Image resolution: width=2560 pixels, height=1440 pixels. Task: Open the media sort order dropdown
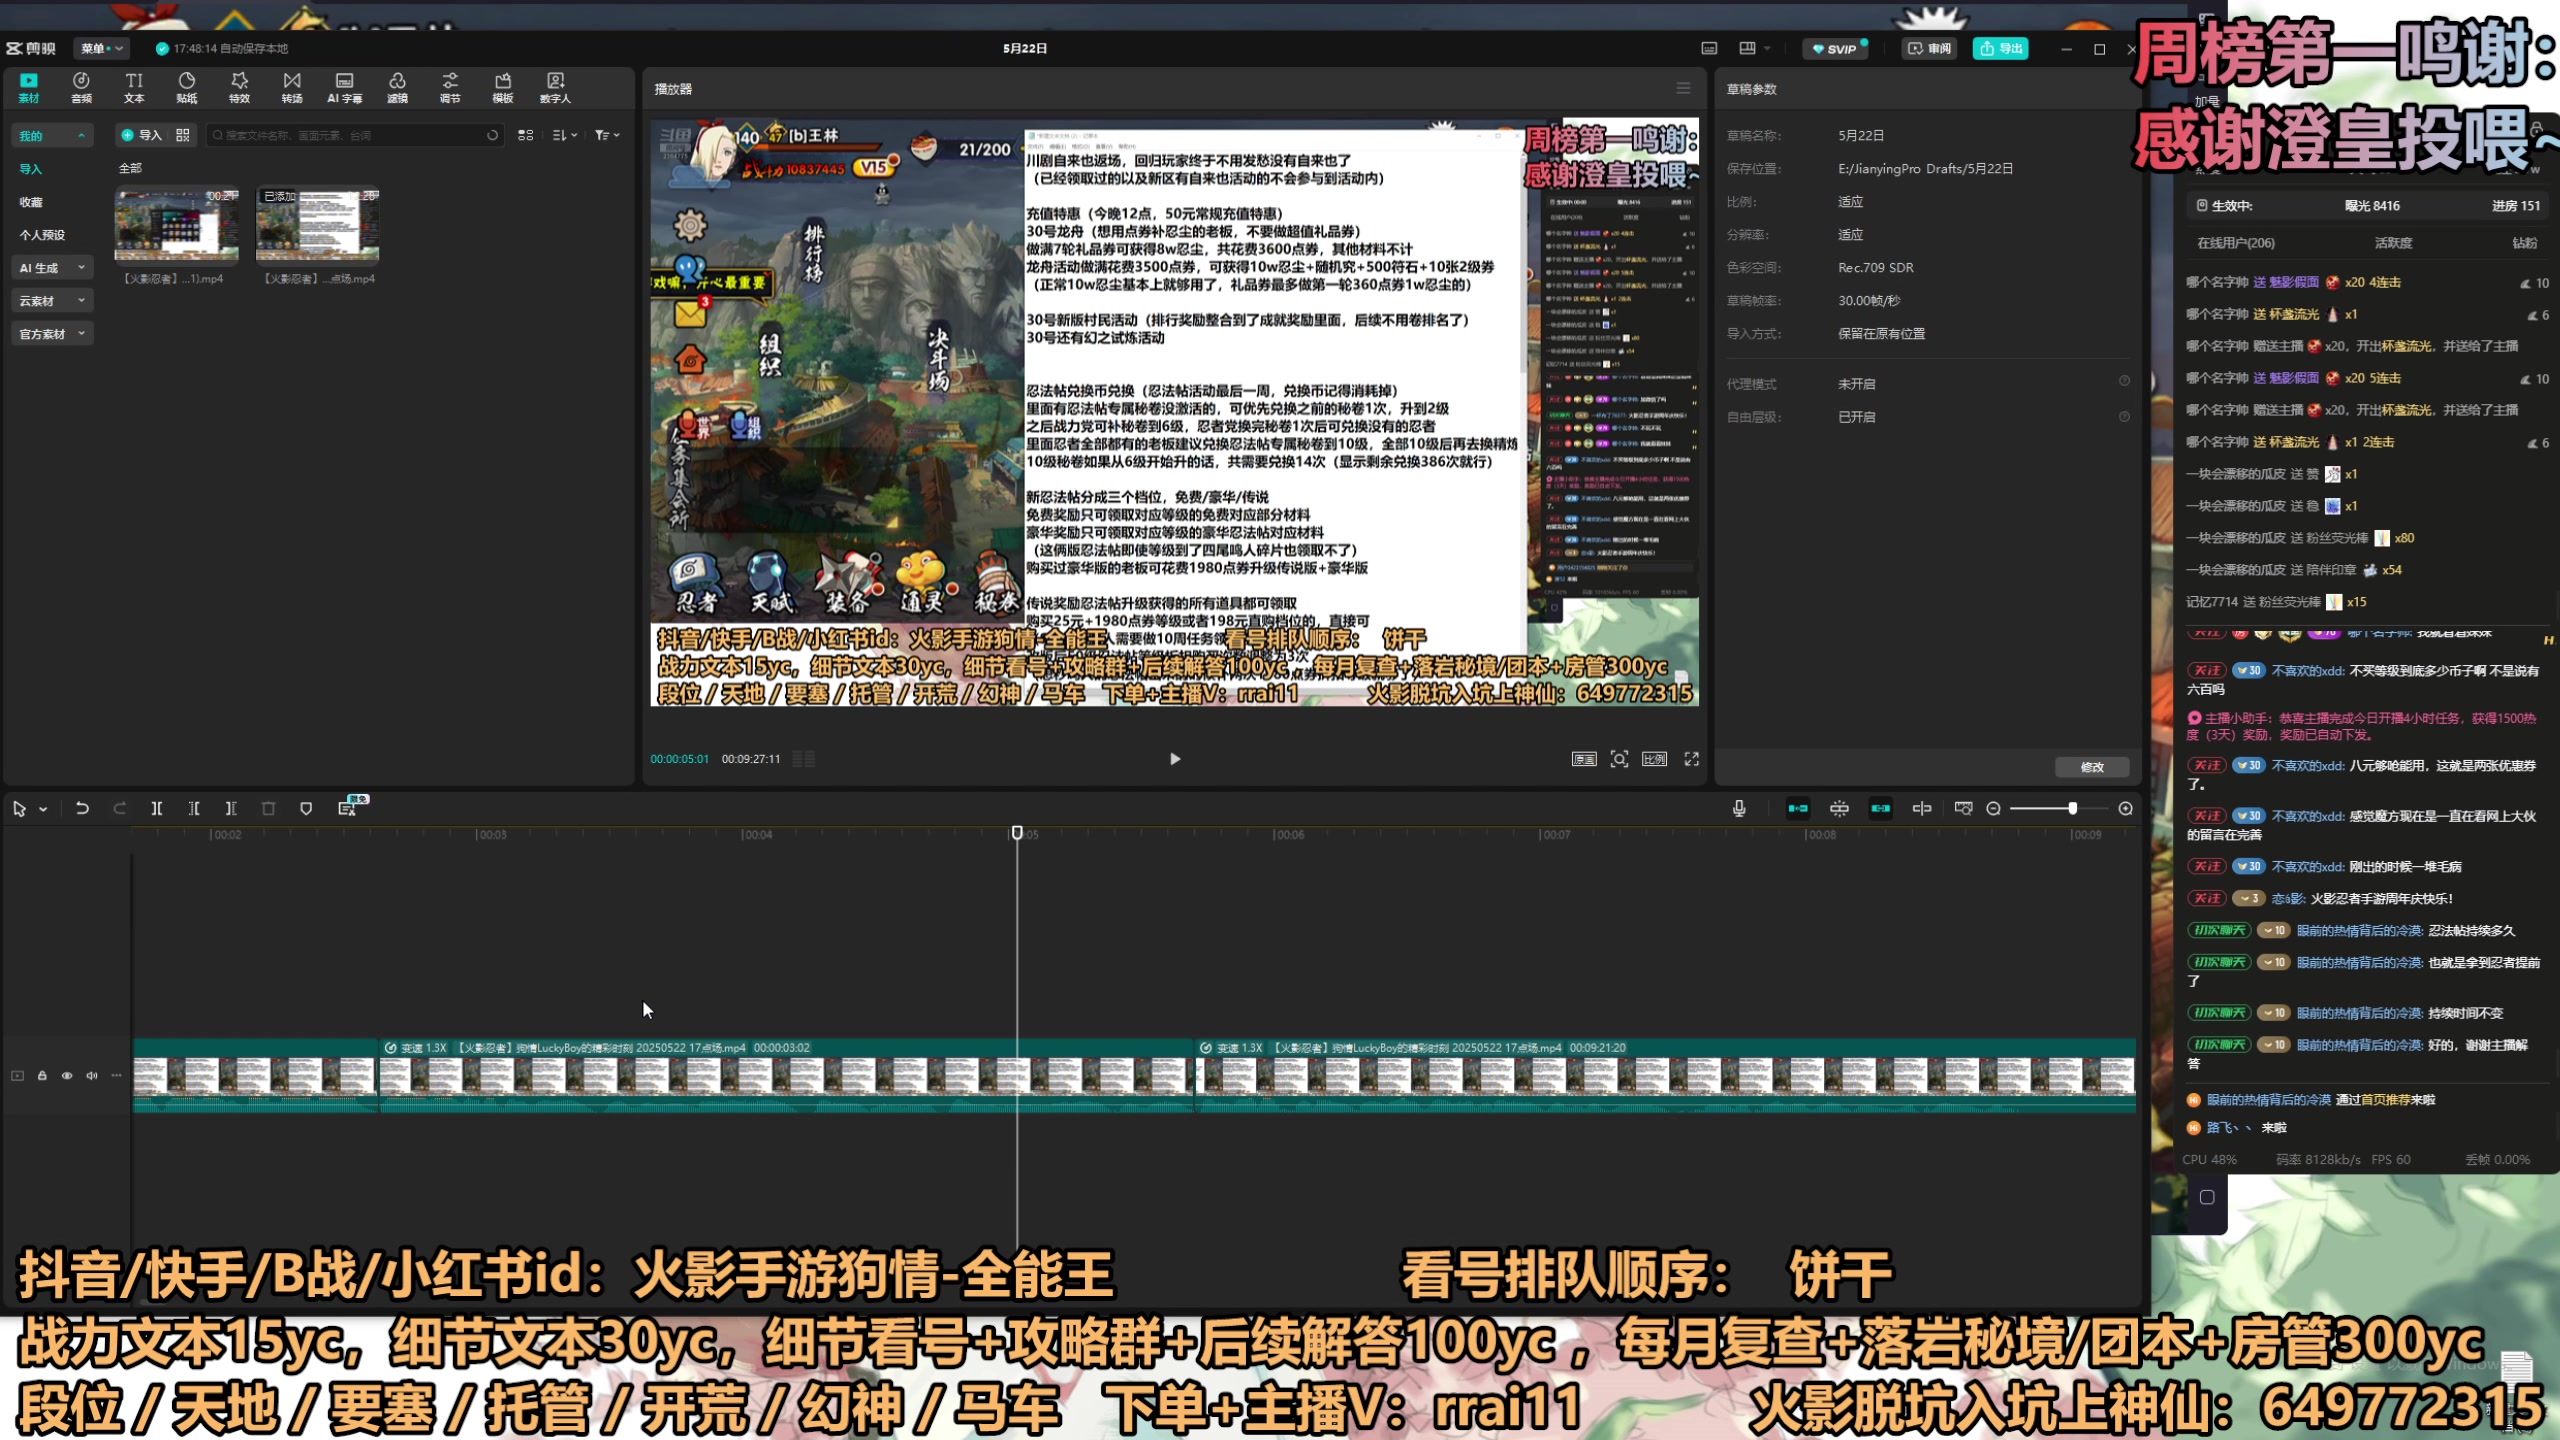click(x=565, y=135)
